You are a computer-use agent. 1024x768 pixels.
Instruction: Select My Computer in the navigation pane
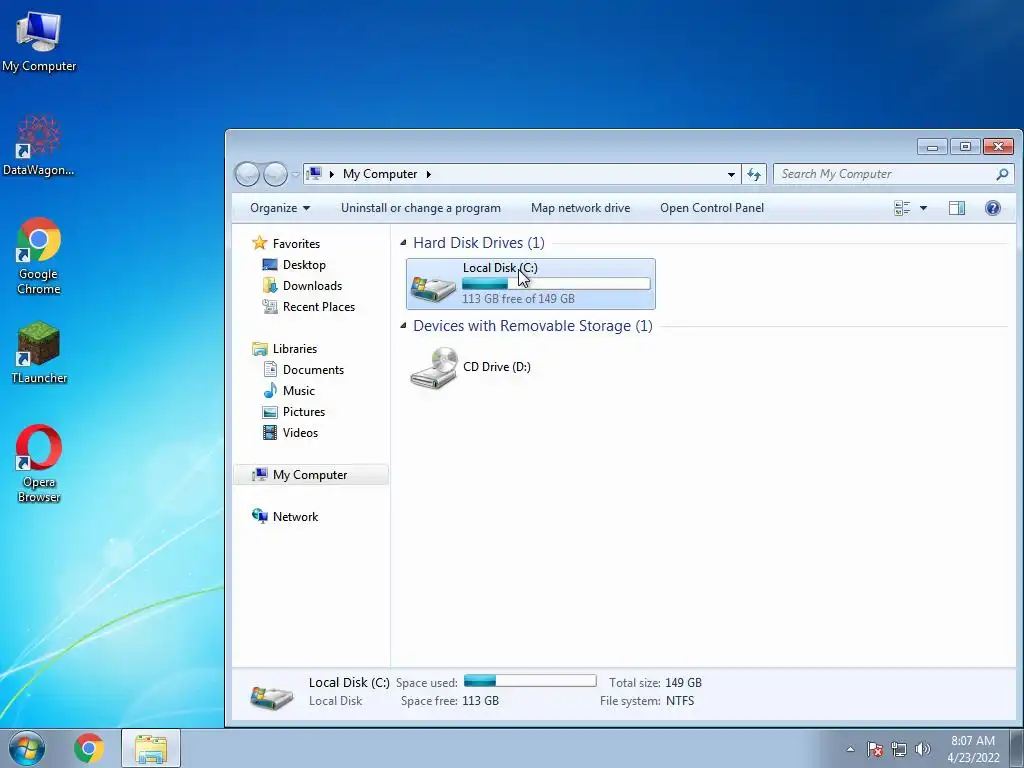(x=310, y=475)
